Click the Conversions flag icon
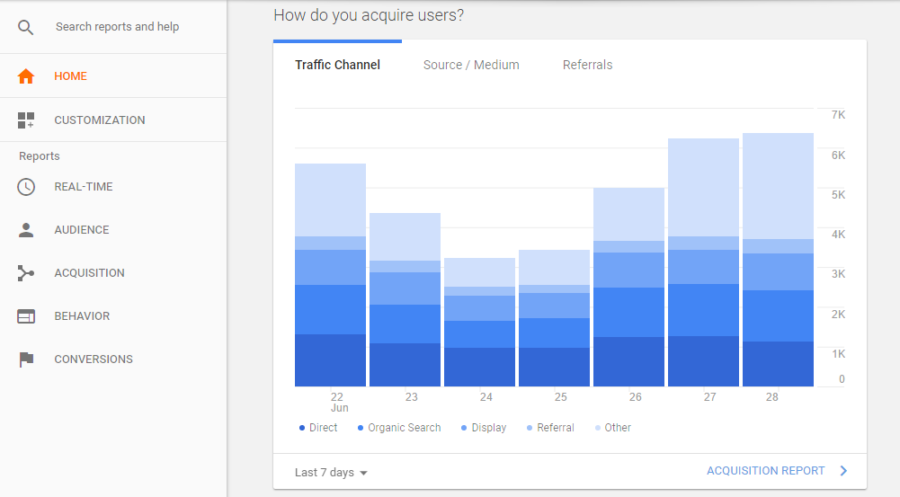The height and width of the screenshot is (497, 900). (x=26, y=359)
